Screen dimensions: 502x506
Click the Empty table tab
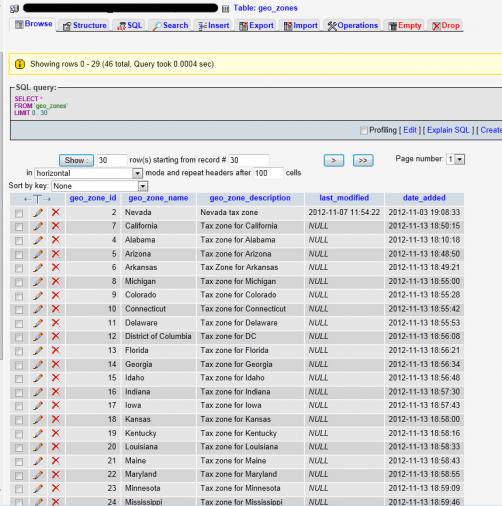[x=405, y=25]
